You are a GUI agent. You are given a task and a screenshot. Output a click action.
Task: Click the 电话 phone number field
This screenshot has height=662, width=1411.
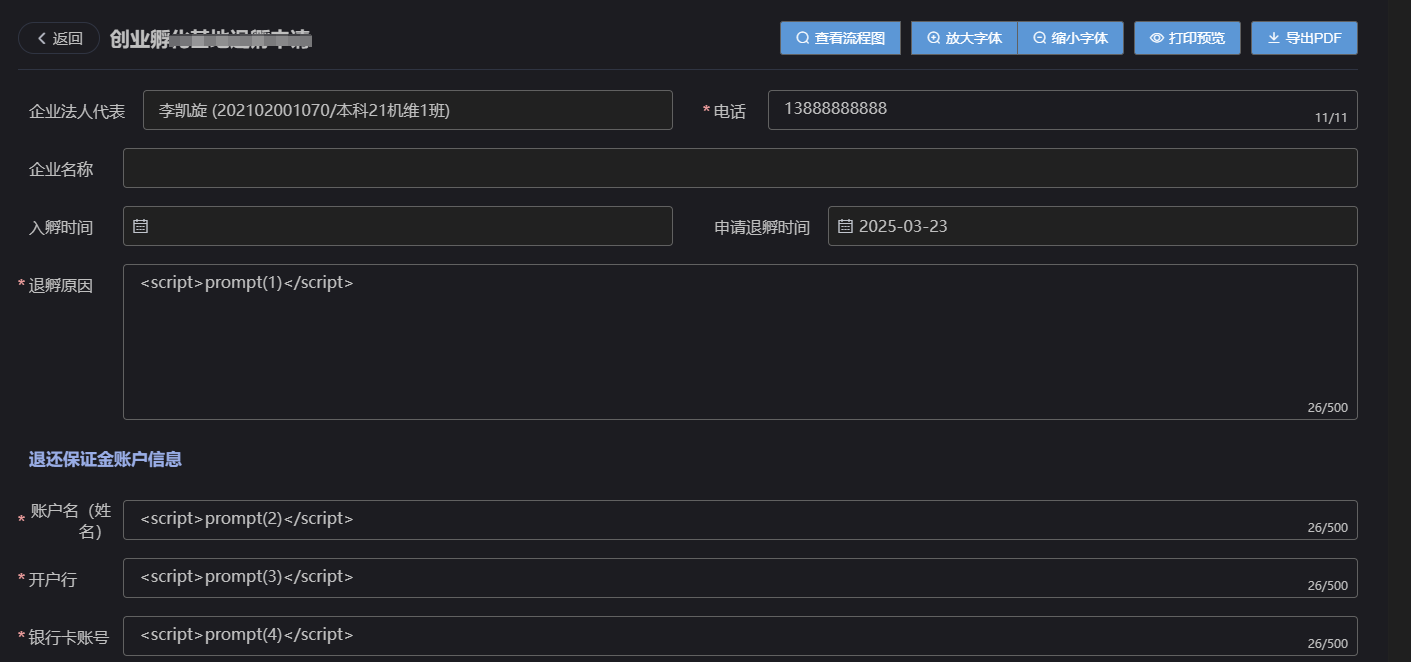pos(1063,110)
